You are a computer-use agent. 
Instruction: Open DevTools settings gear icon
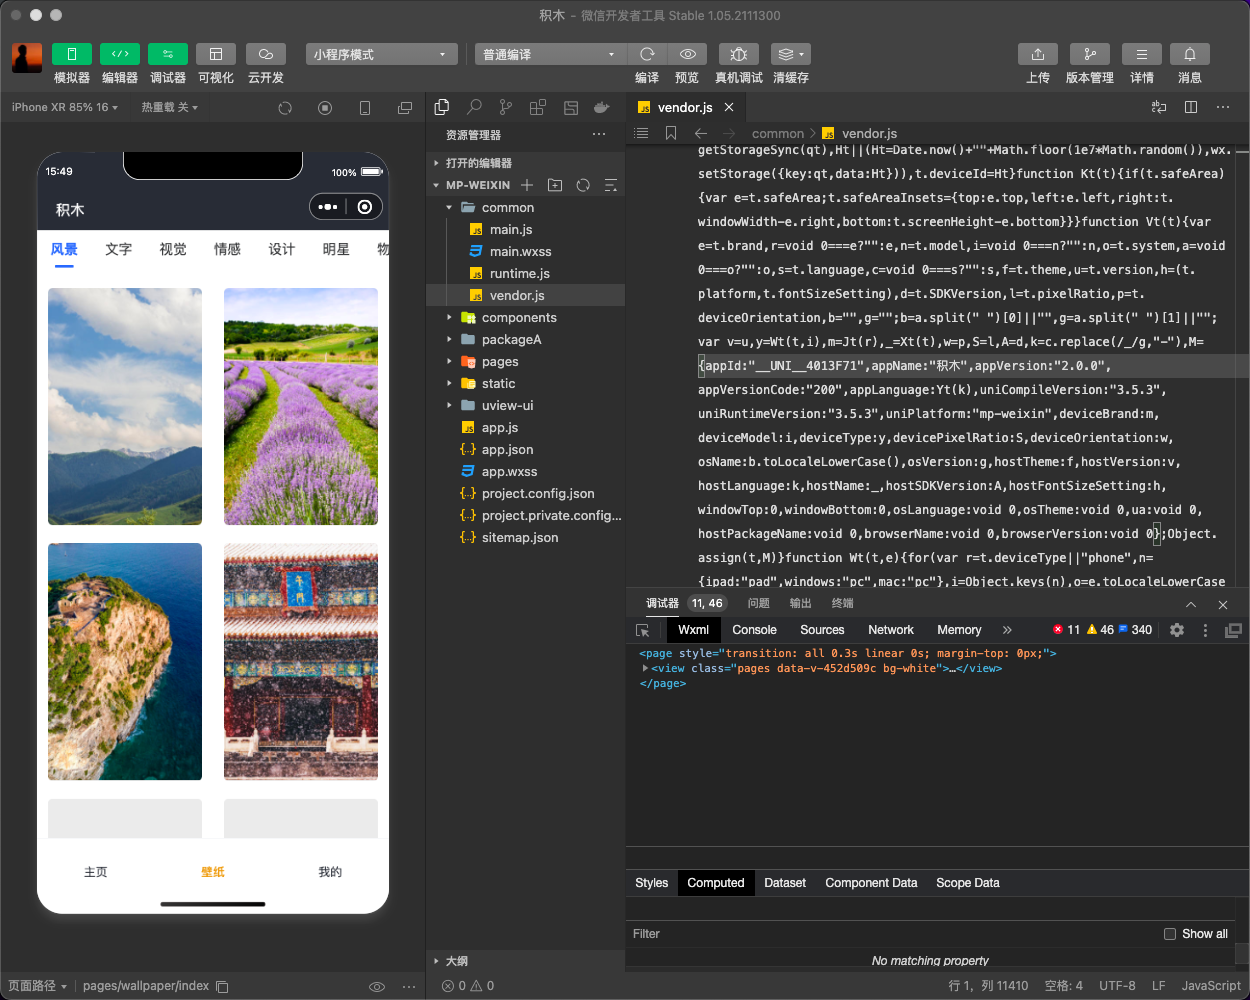coord(1177,630)
